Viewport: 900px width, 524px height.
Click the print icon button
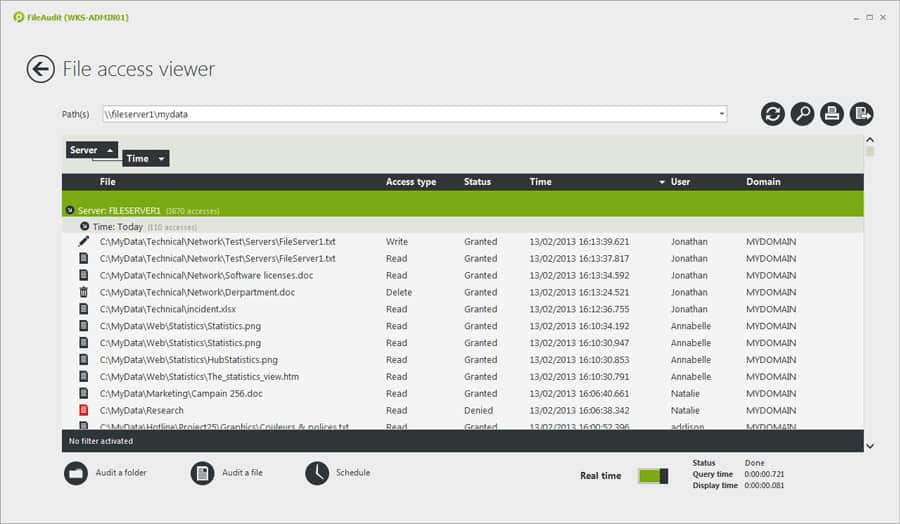point(832,114)
